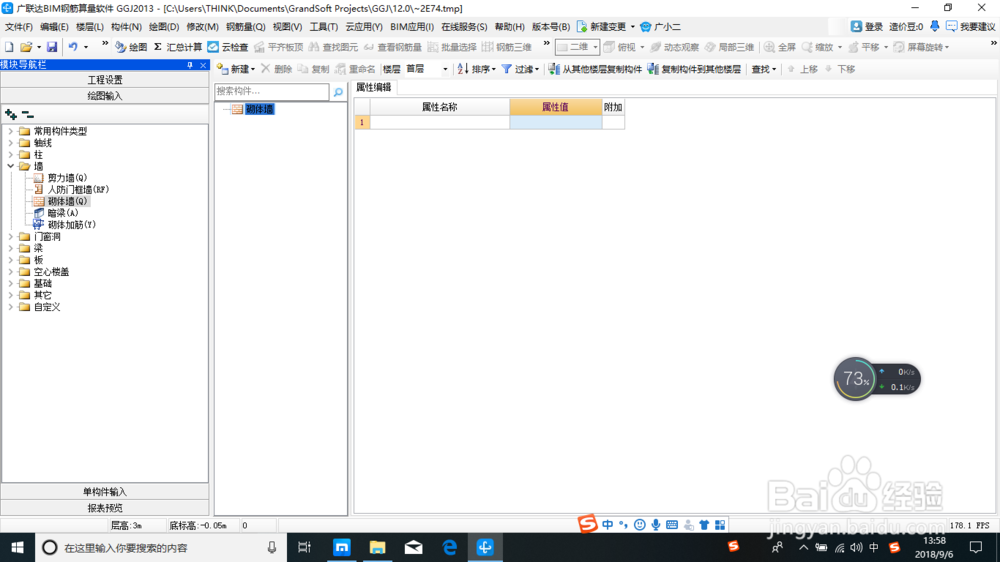
Task: Open the 文件(F) menu
Action: [18, 27]
